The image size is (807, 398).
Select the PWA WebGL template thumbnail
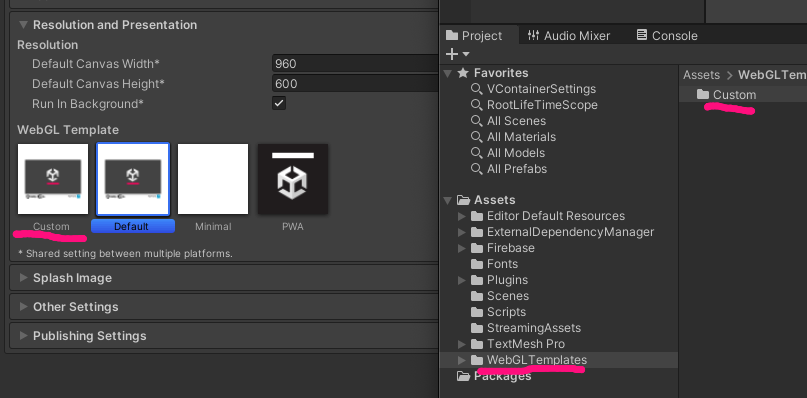point(293,179)
